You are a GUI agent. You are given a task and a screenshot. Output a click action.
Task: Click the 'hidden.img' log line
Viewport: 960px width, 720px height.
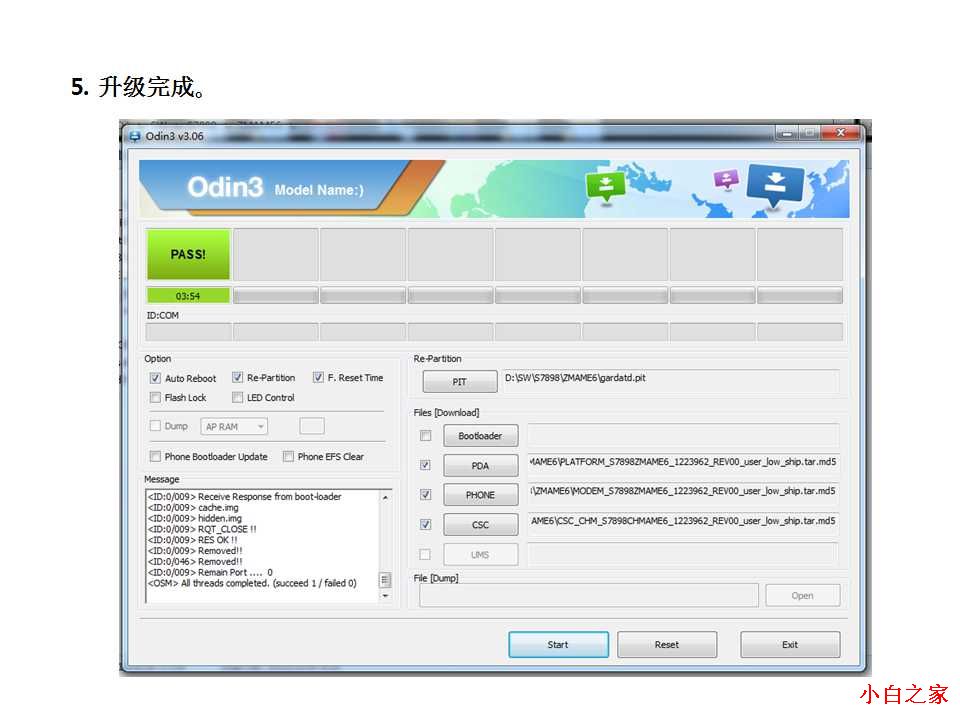tap(195, 519)
